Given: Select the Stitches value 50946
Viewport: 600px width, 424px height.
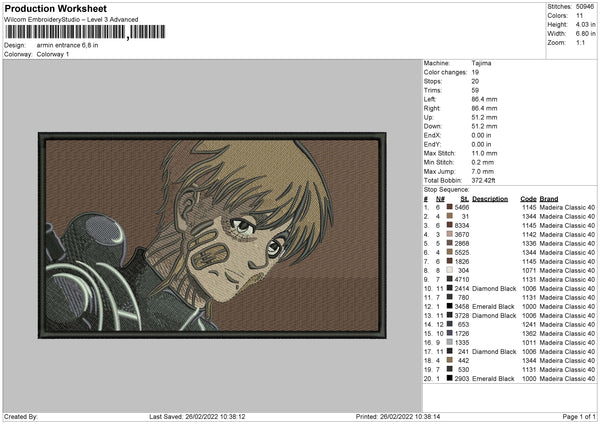Looking at the screenshot, I should point(585,7).
